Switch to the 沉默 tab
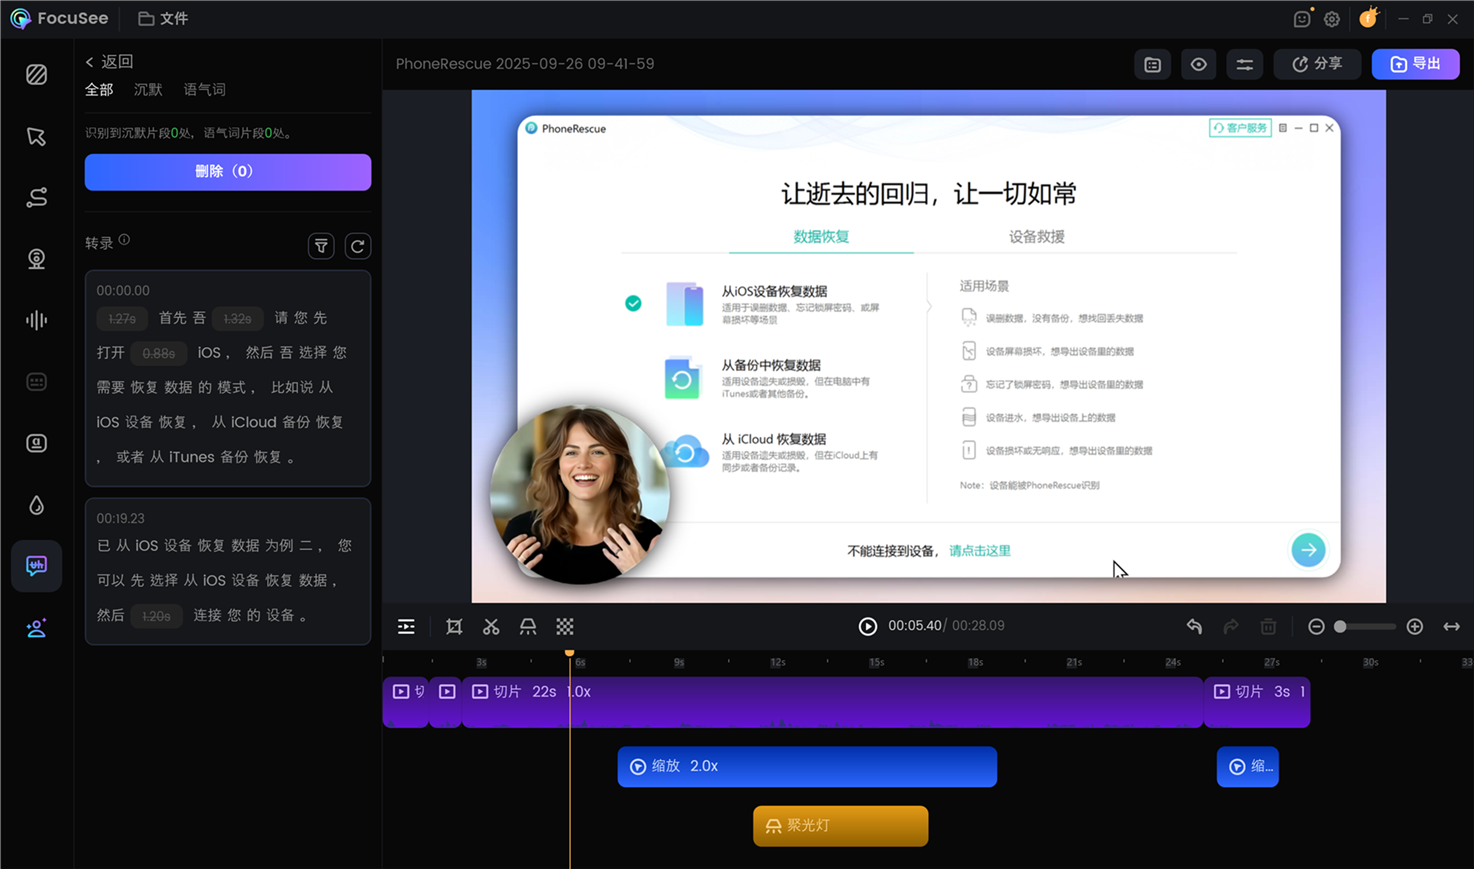The image size is (1474, 869). 147,89
